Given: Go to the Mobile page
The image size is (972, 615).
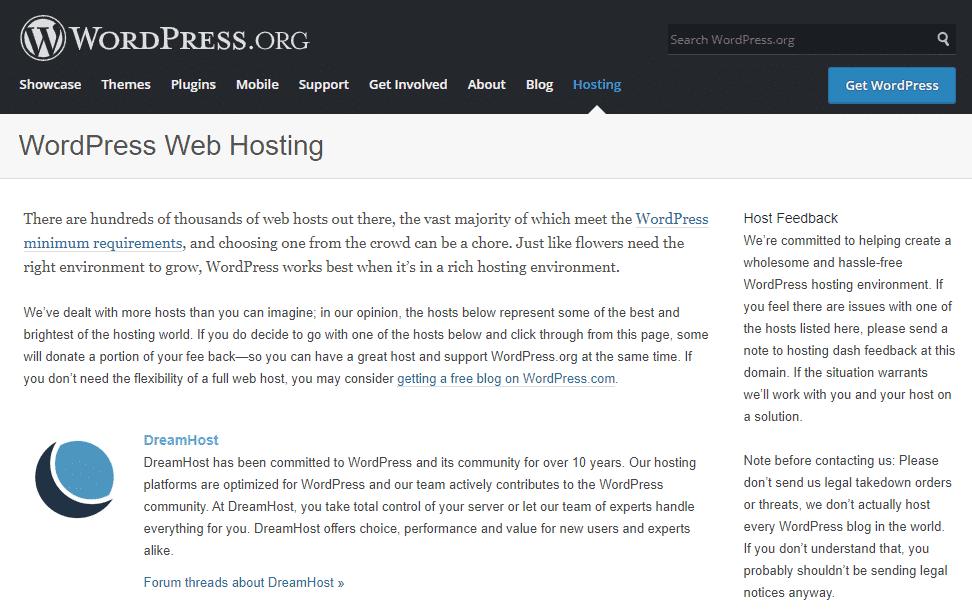Looking at the screenshot, I should pyautogui.click(x=257, y=85).
